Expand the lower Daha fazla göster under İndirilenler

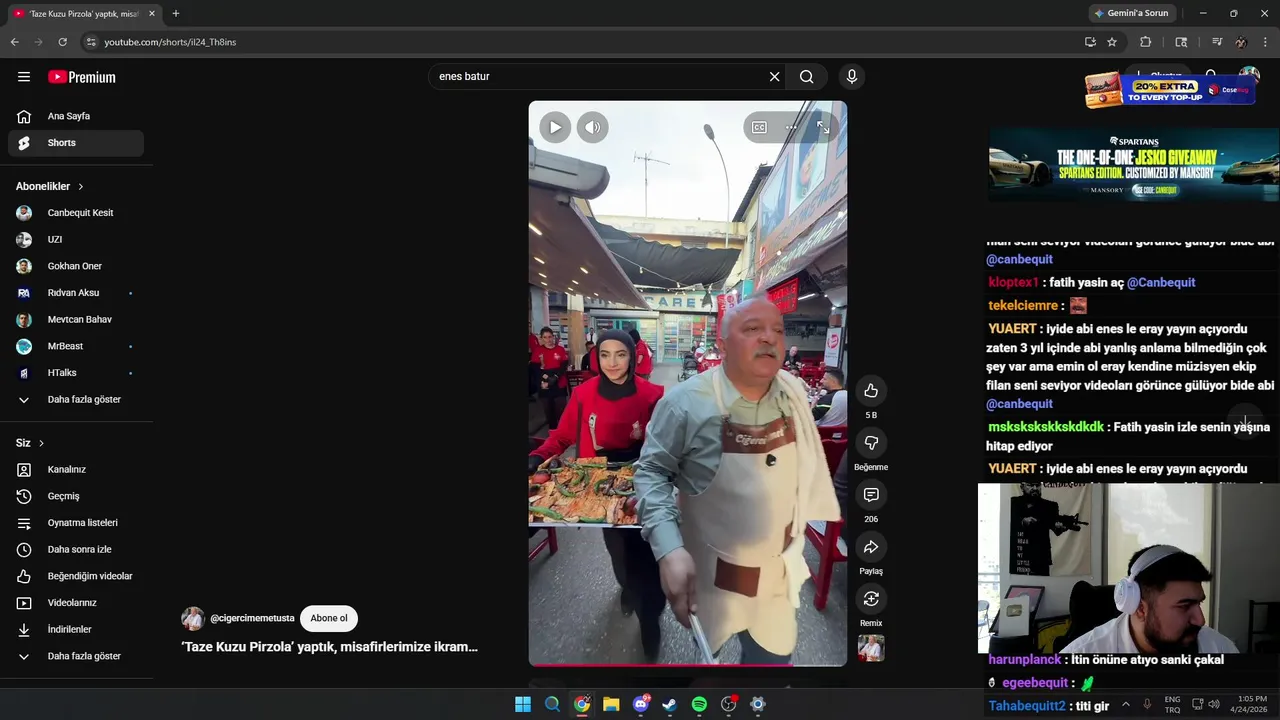(x=76, y=656)
